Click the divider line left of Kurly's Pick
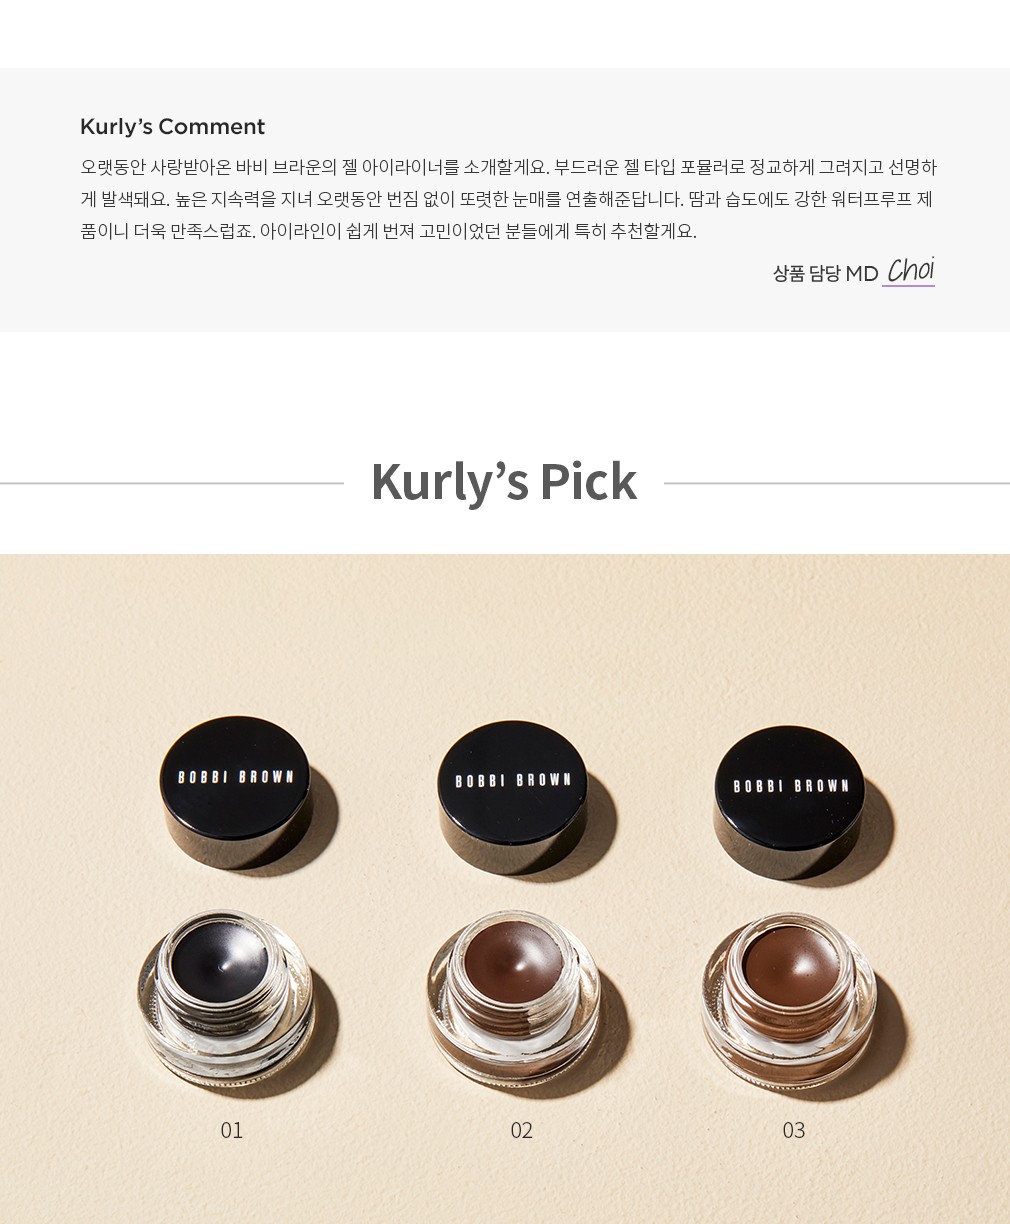 pyautogui.click(x=172, y=484)
